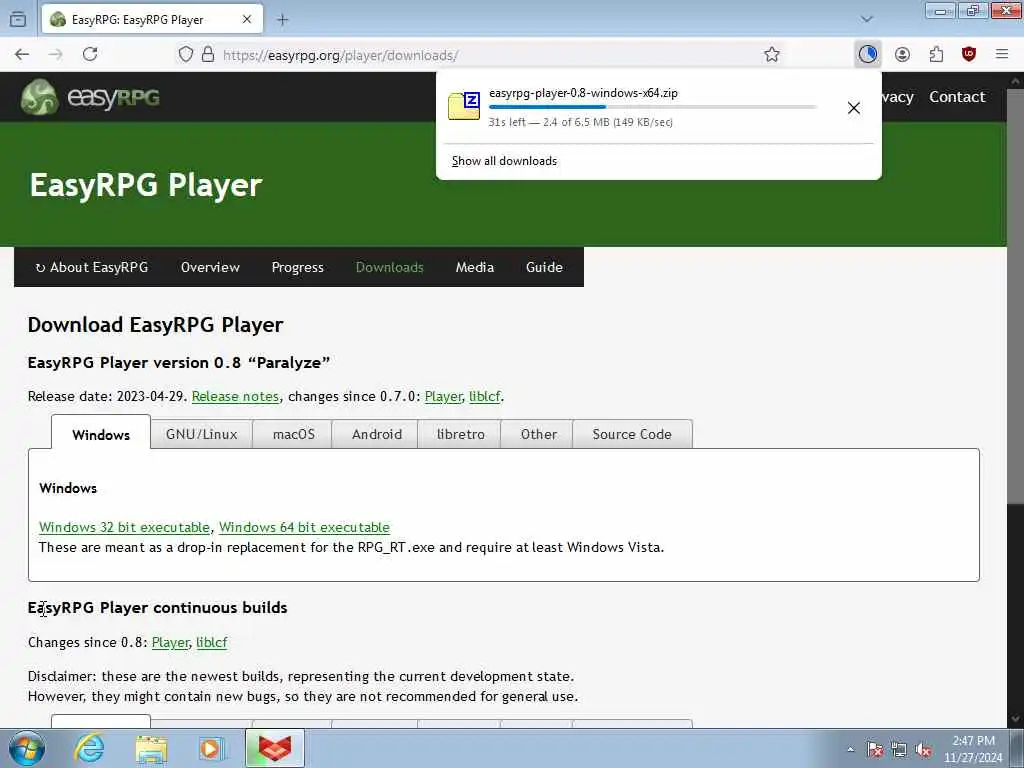Reload the current page
This screenshot has width=1024, height=768.
[x=90, y=55]
